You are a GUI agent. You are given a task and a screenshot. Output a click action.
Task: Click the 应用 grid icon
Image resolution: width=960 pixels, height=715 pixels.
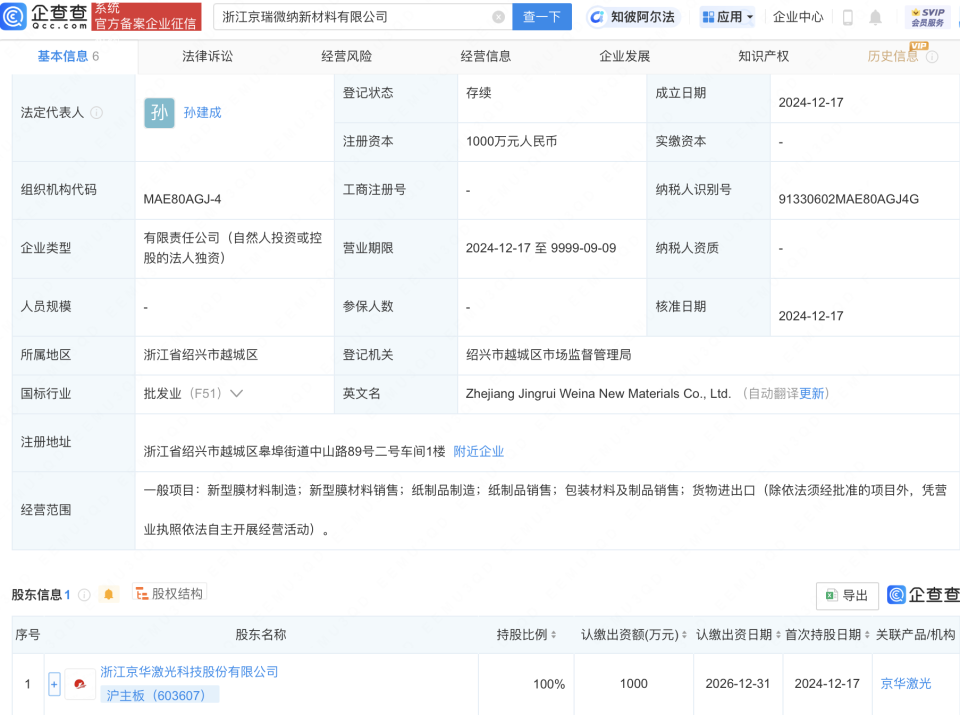point(708,15)
